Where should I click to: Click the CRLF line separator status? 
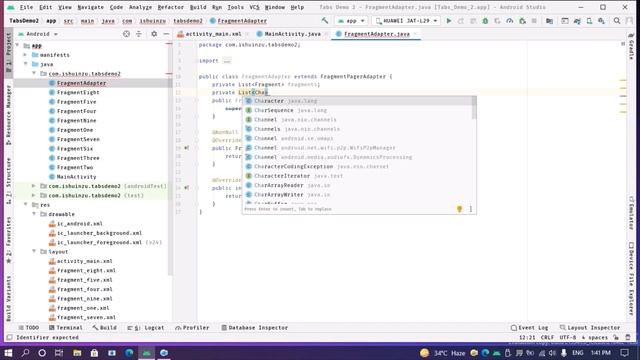click(547, 338)
